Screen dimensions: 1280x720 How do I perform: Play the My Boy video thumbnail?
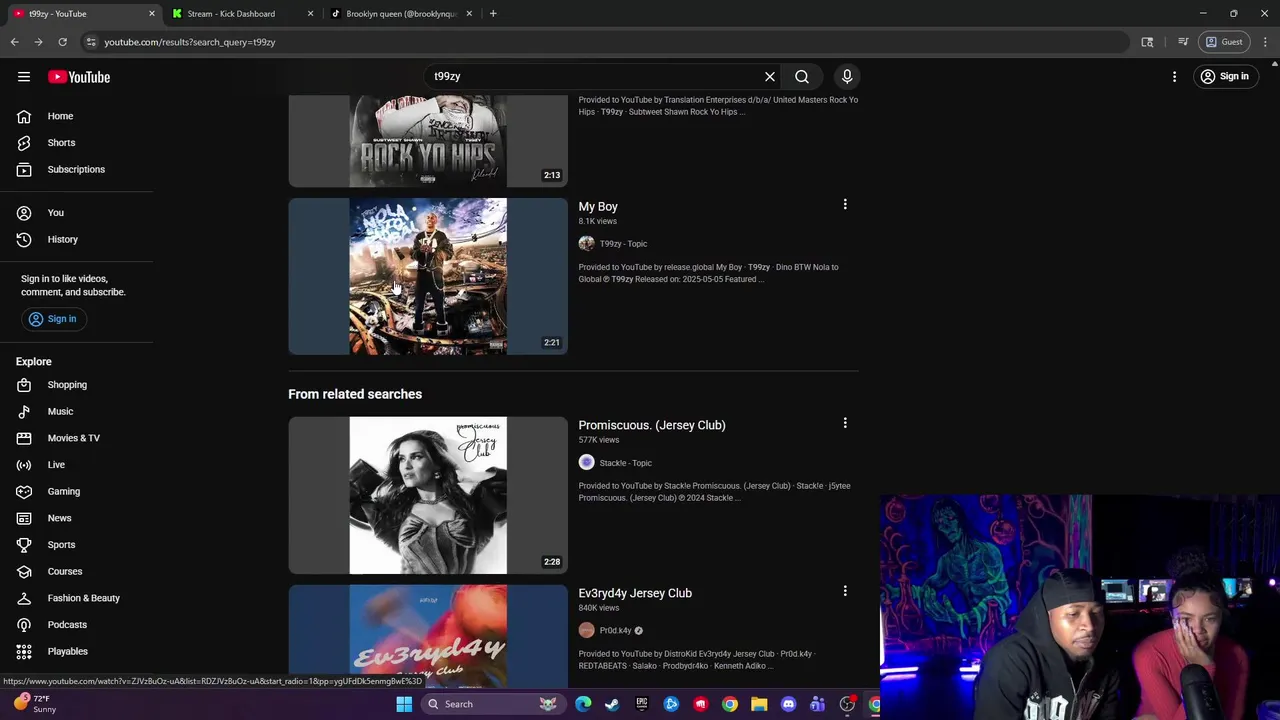428,276
